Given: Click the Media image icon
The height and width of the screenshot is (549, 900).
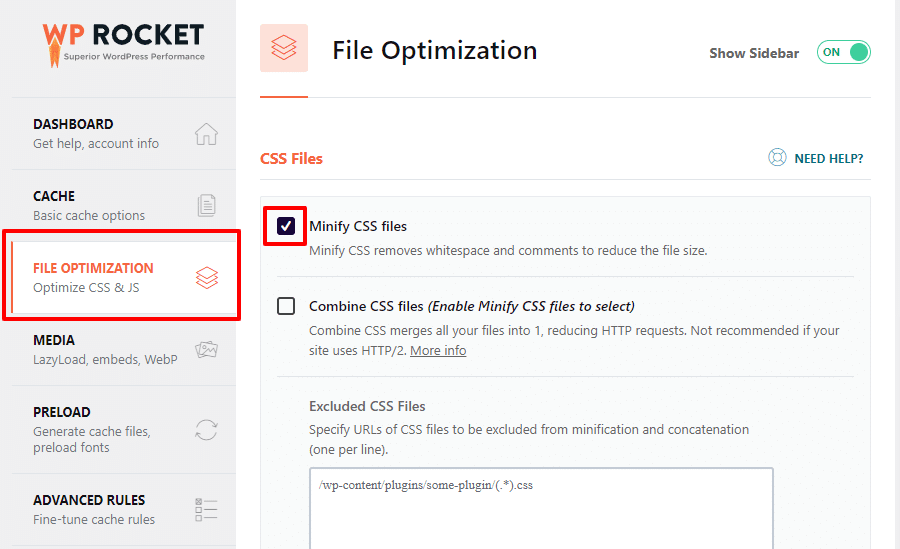Looking at the screenshot, I should 206,350.
